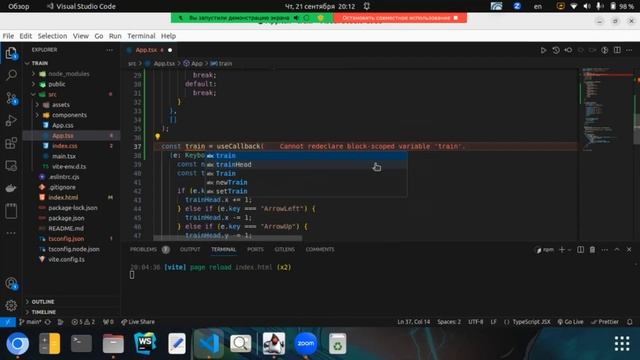Open the View menu

[x=80, y=36]
